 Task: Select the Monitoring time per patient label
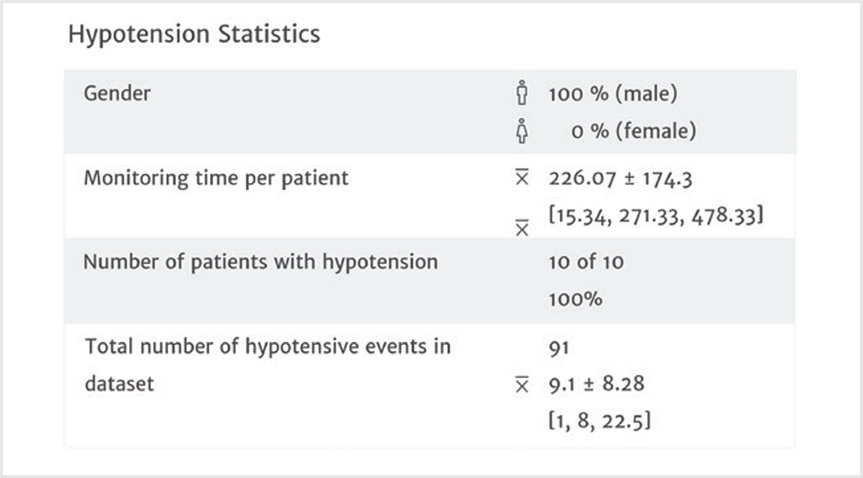[x=216, y=179]
